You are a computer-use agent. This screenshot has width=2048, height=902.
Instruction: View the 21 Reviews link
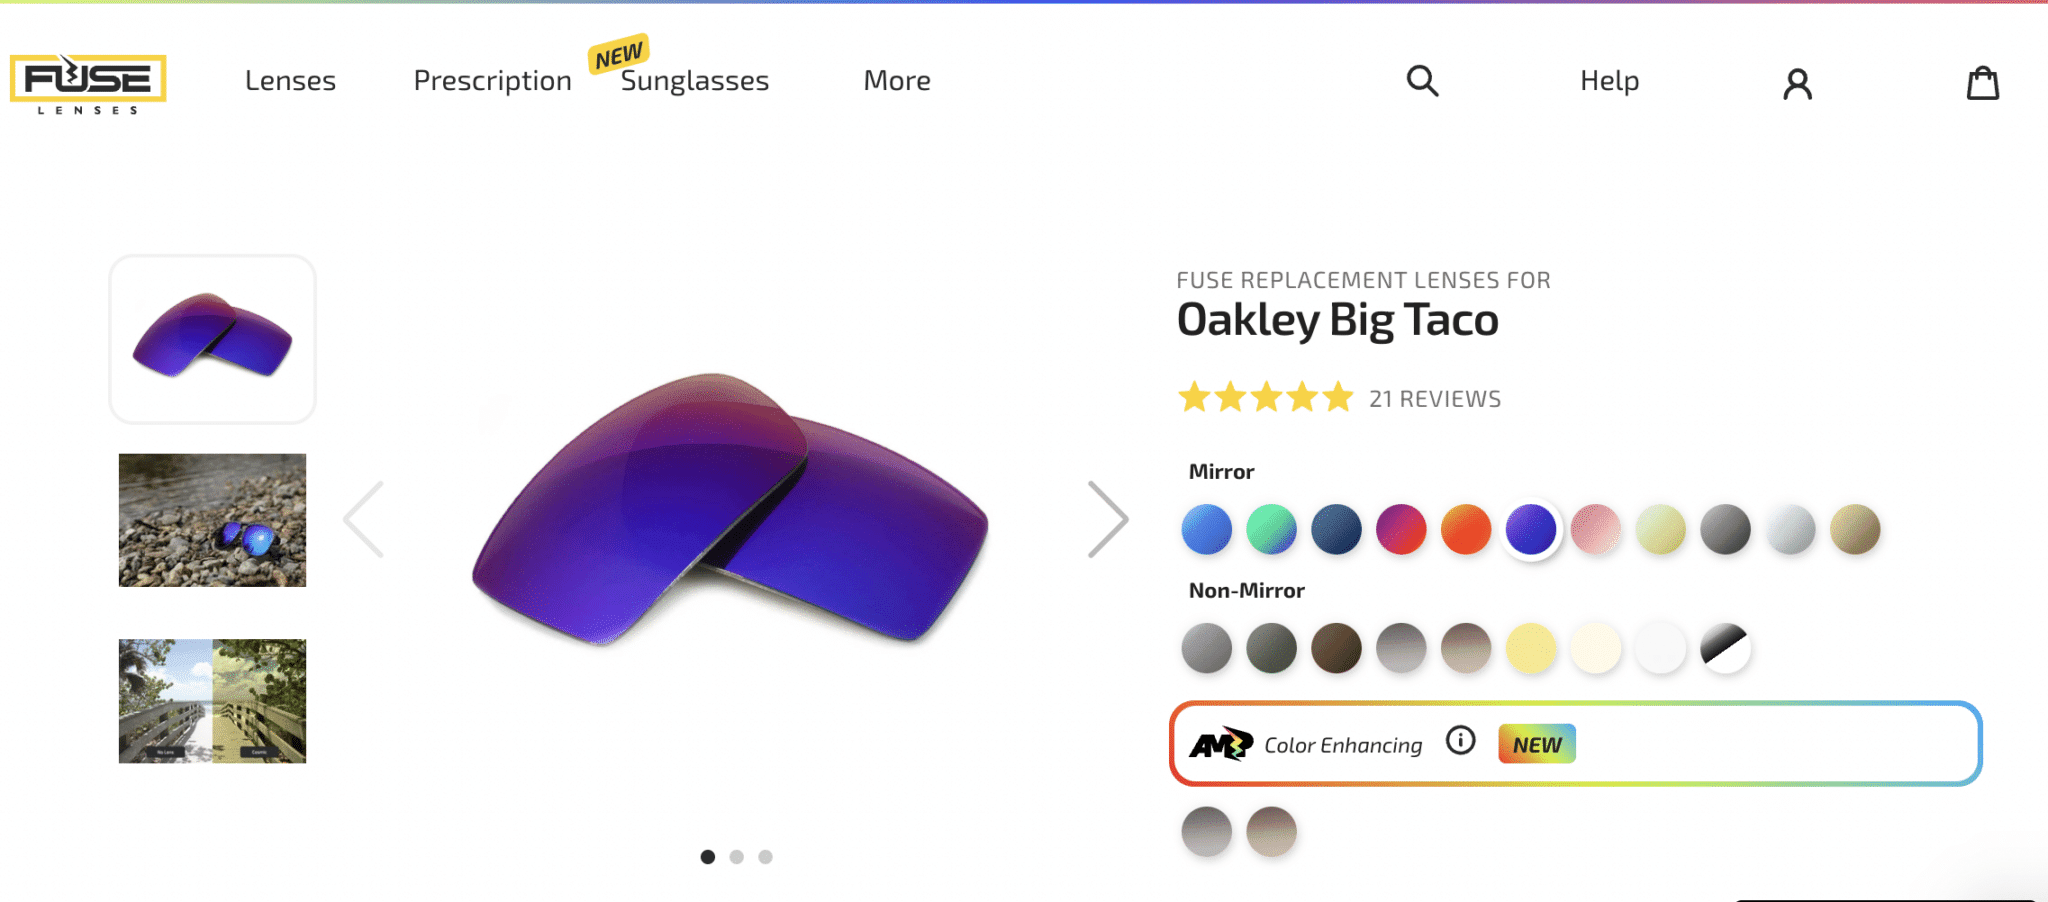coord(1436,398)
